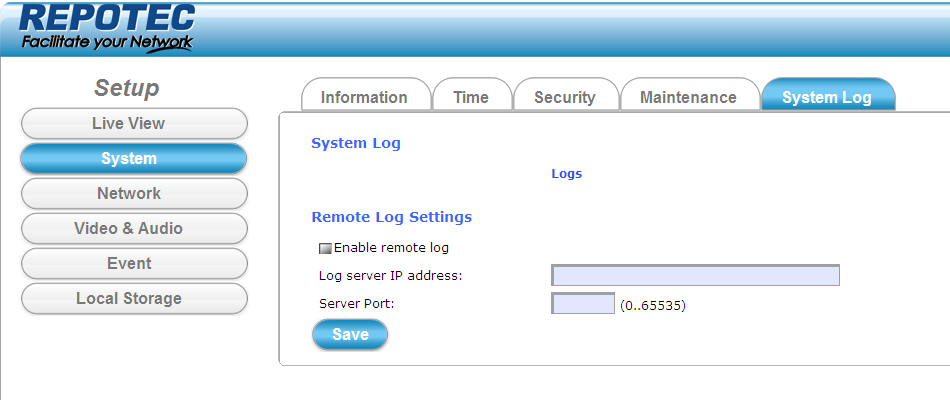This screenshot has width=950, height=400.
Task: Select the System menu button
Action: click(x=133, y=159)
